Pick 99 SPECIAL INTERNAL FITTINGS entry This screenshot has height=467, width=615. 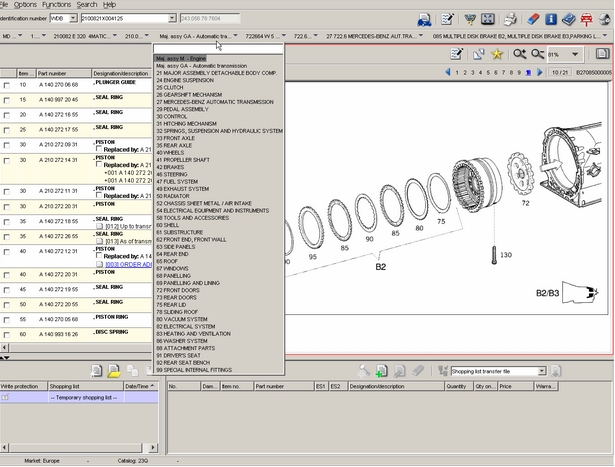(194, 370)
